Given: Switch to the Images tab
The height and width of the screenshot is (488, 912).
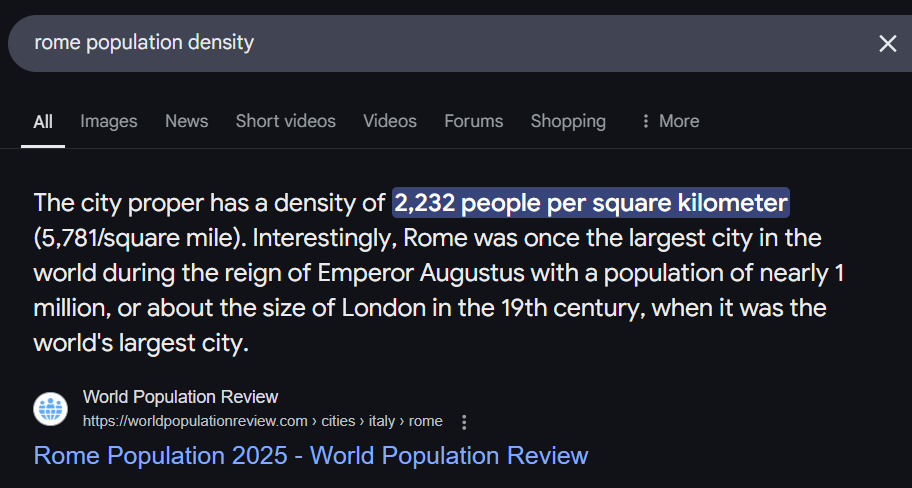Looking at the screenshot, I should (109, 121).
